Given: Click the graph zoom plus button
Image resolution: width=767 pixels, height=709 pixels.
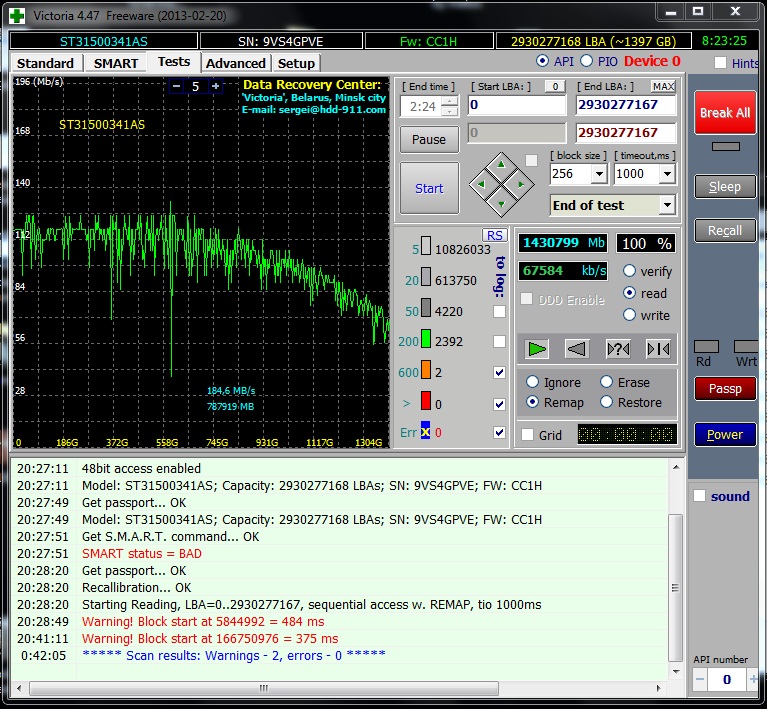Looking at the screenshot, I should point(215,87).
